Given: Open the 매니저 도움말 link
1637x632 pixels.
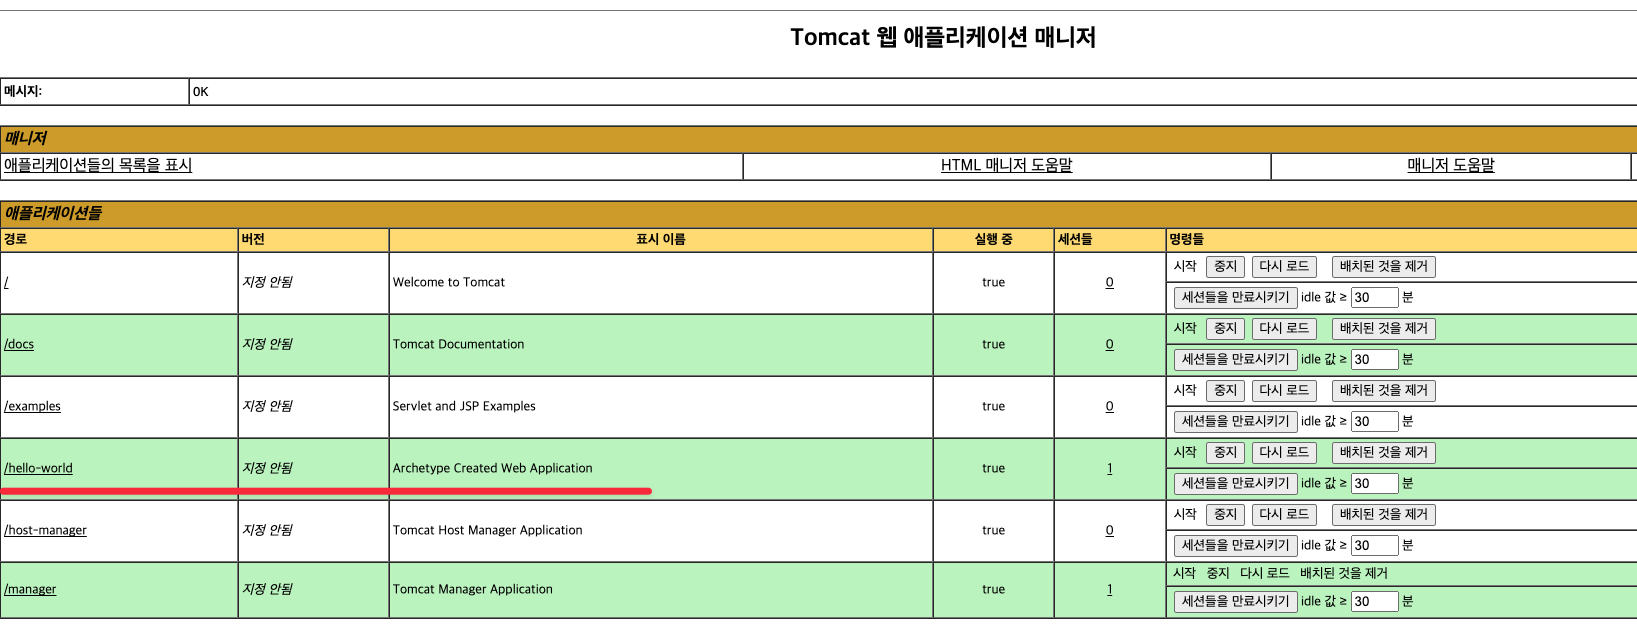Looking at the screenshot, I should click(x=1451, y=165).
